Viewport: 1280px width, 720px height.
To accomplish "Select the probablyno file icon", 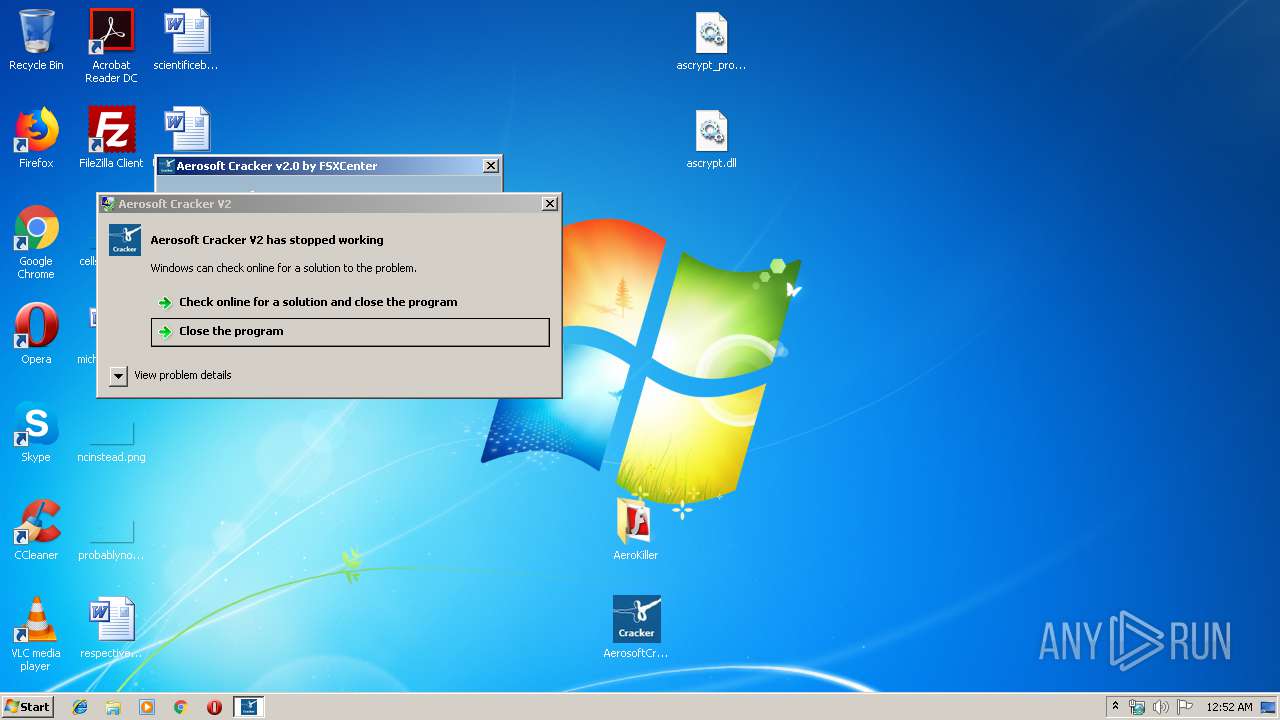I will 111,538.
